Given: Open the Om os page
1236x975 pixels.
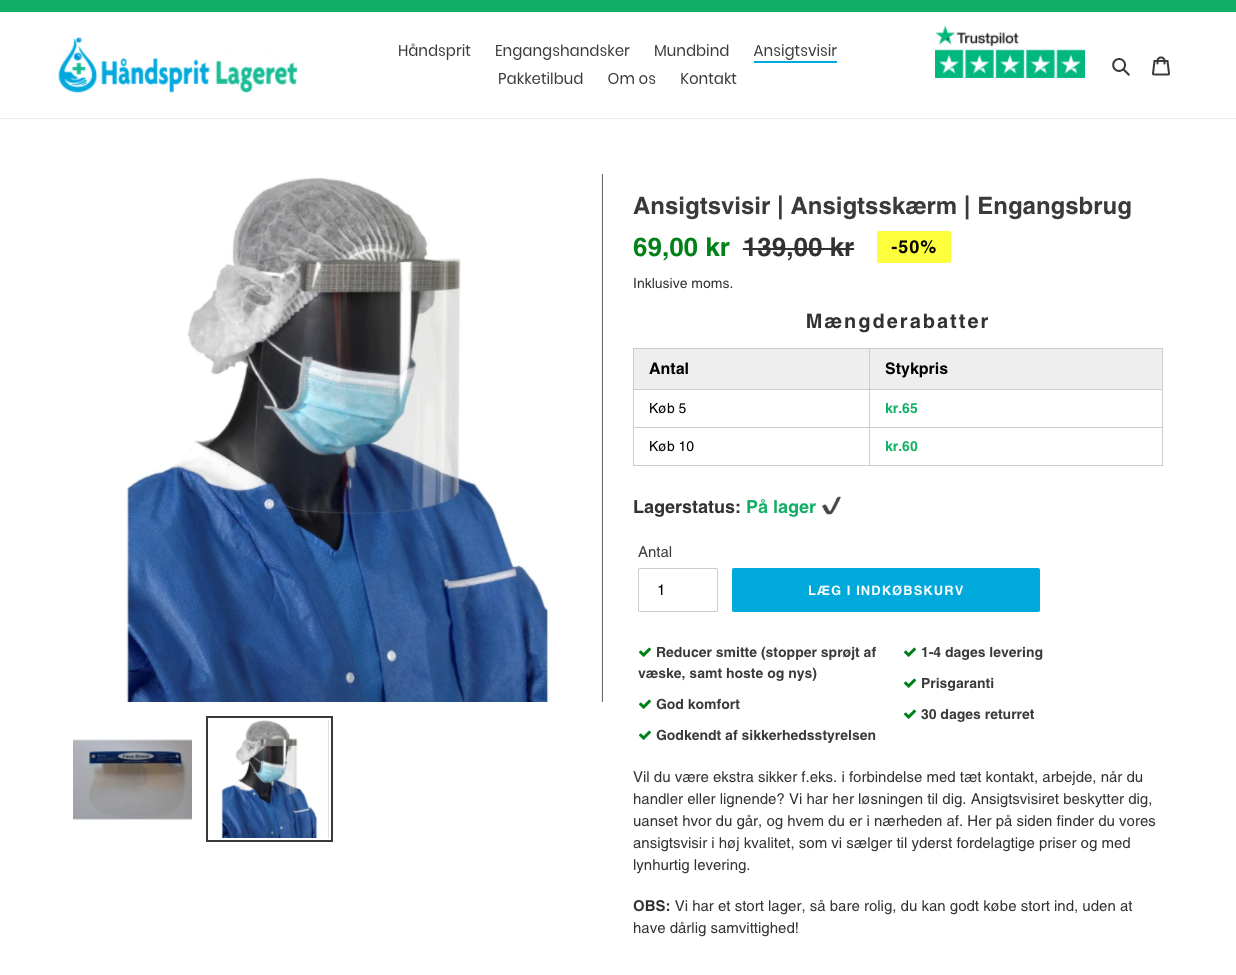Looking at the screenshot, I should click(631, 78).
